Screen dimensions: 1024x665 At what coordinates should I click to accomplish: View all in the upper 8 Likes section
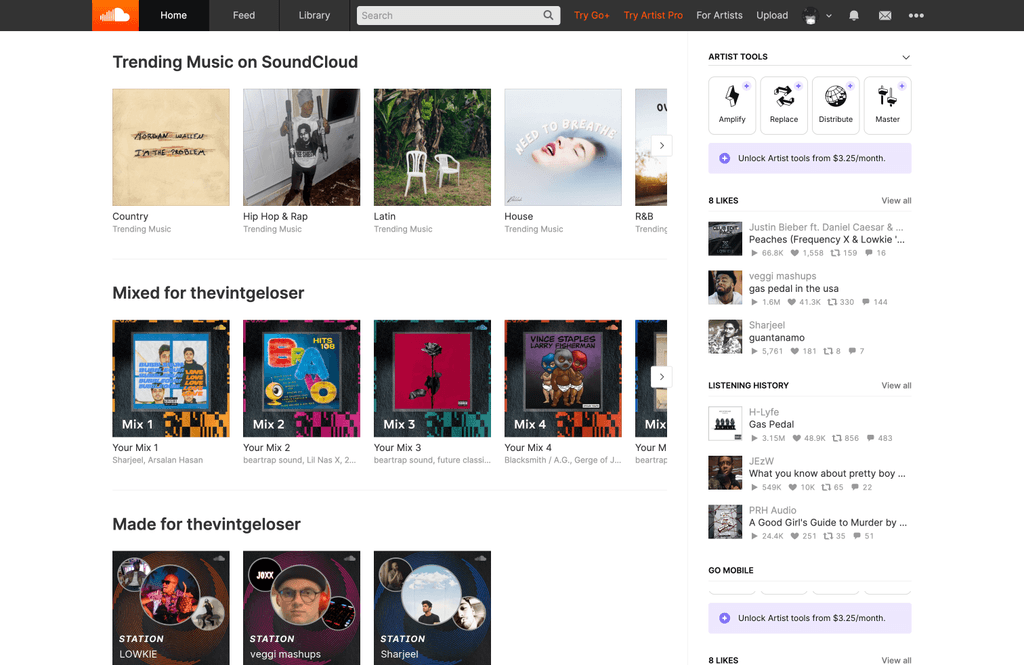[x=896, y=201]
